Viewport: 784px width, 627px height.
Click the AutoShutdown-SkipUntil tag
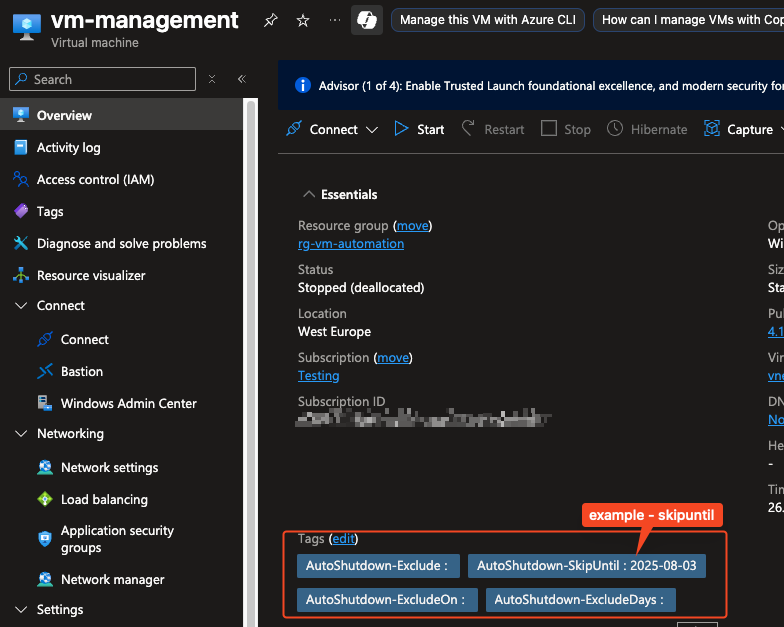point(586,566)
